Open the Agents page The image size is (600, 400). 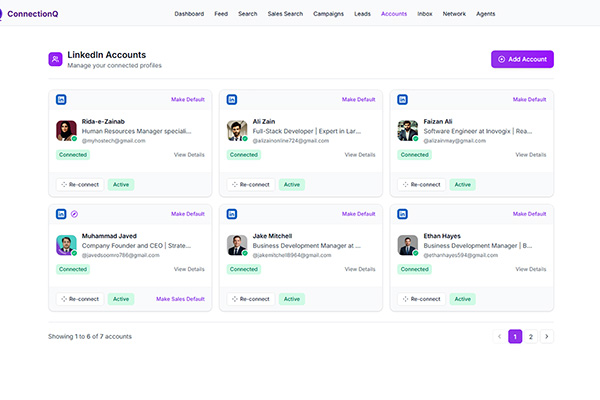point(486,14)
